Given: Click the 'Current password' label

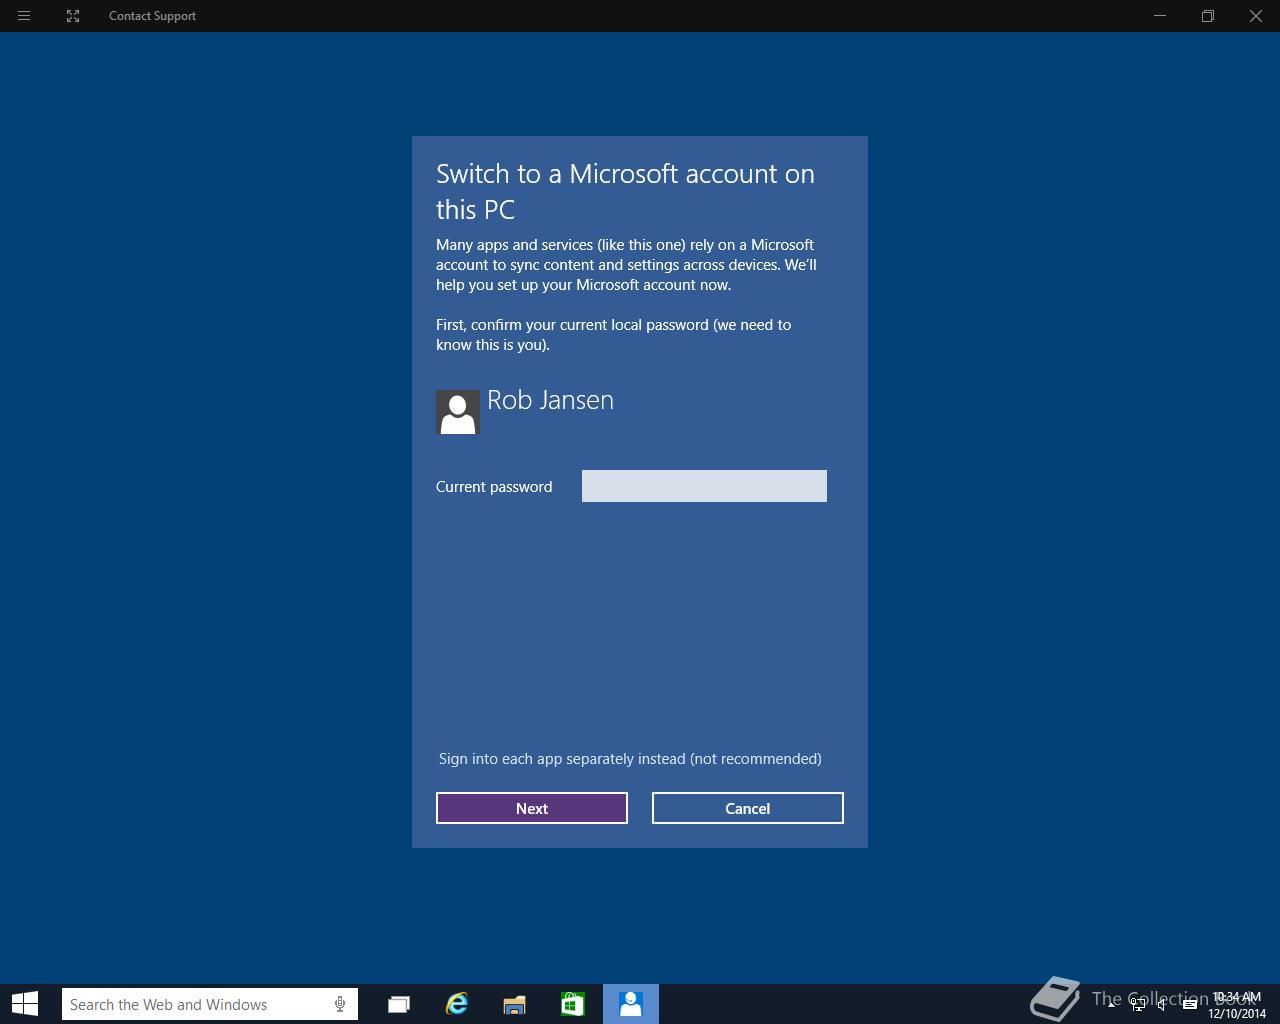Looking at the screenshot, I should click(494, 487).
